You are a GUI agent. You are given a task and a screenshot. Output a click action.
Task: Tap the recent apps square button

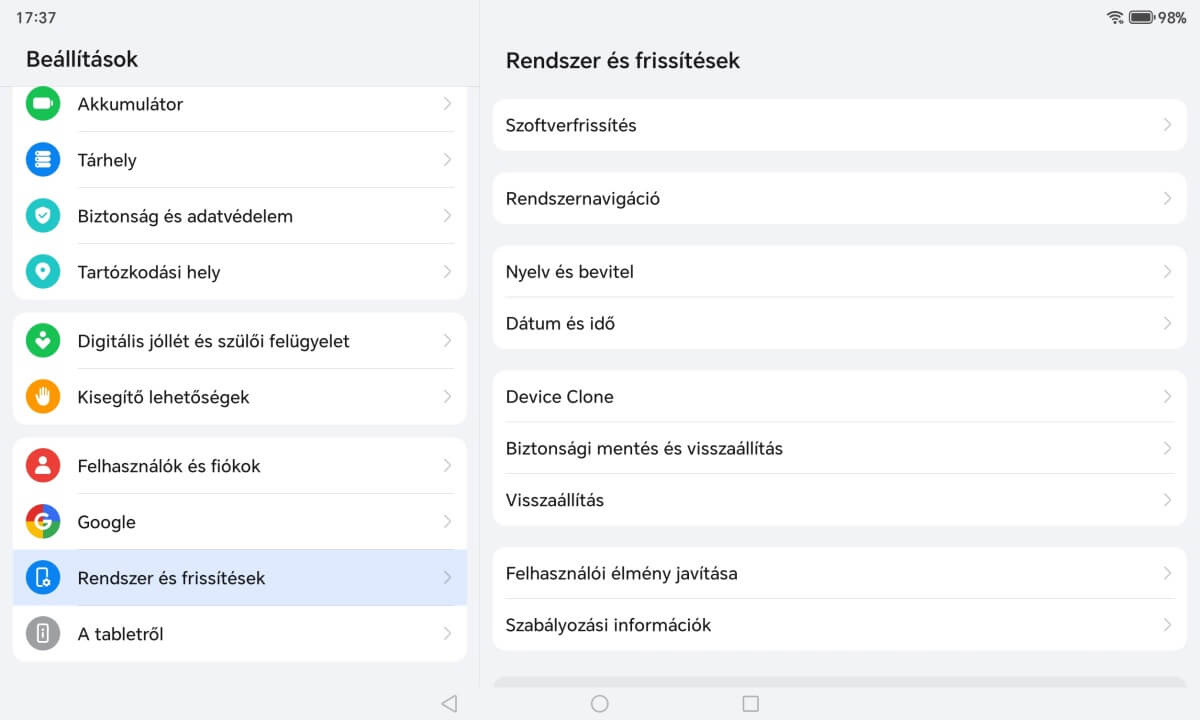[751, 704]
